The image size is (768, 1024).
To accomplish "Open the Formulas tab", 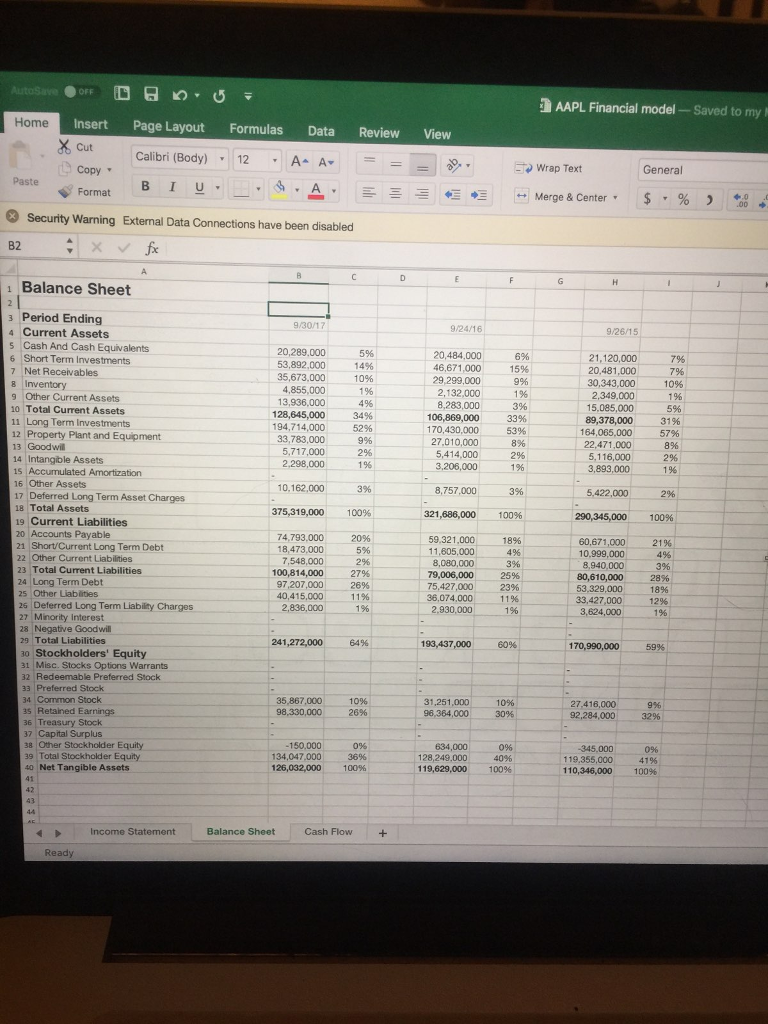I will pyautogui.click(x=256, y=129).
